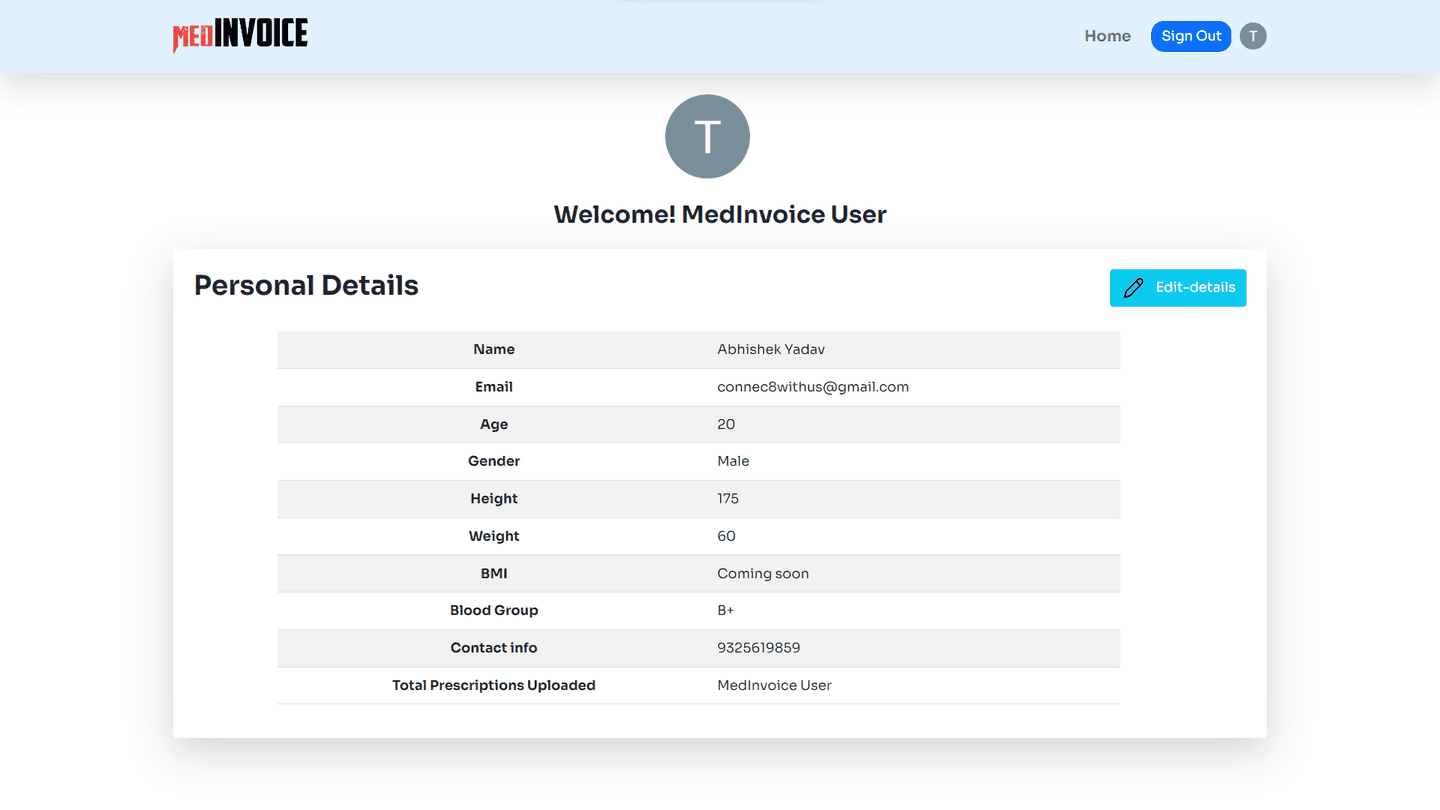Click the Email row label
This screenshot has width=1440, height=810.
(494, 387)
